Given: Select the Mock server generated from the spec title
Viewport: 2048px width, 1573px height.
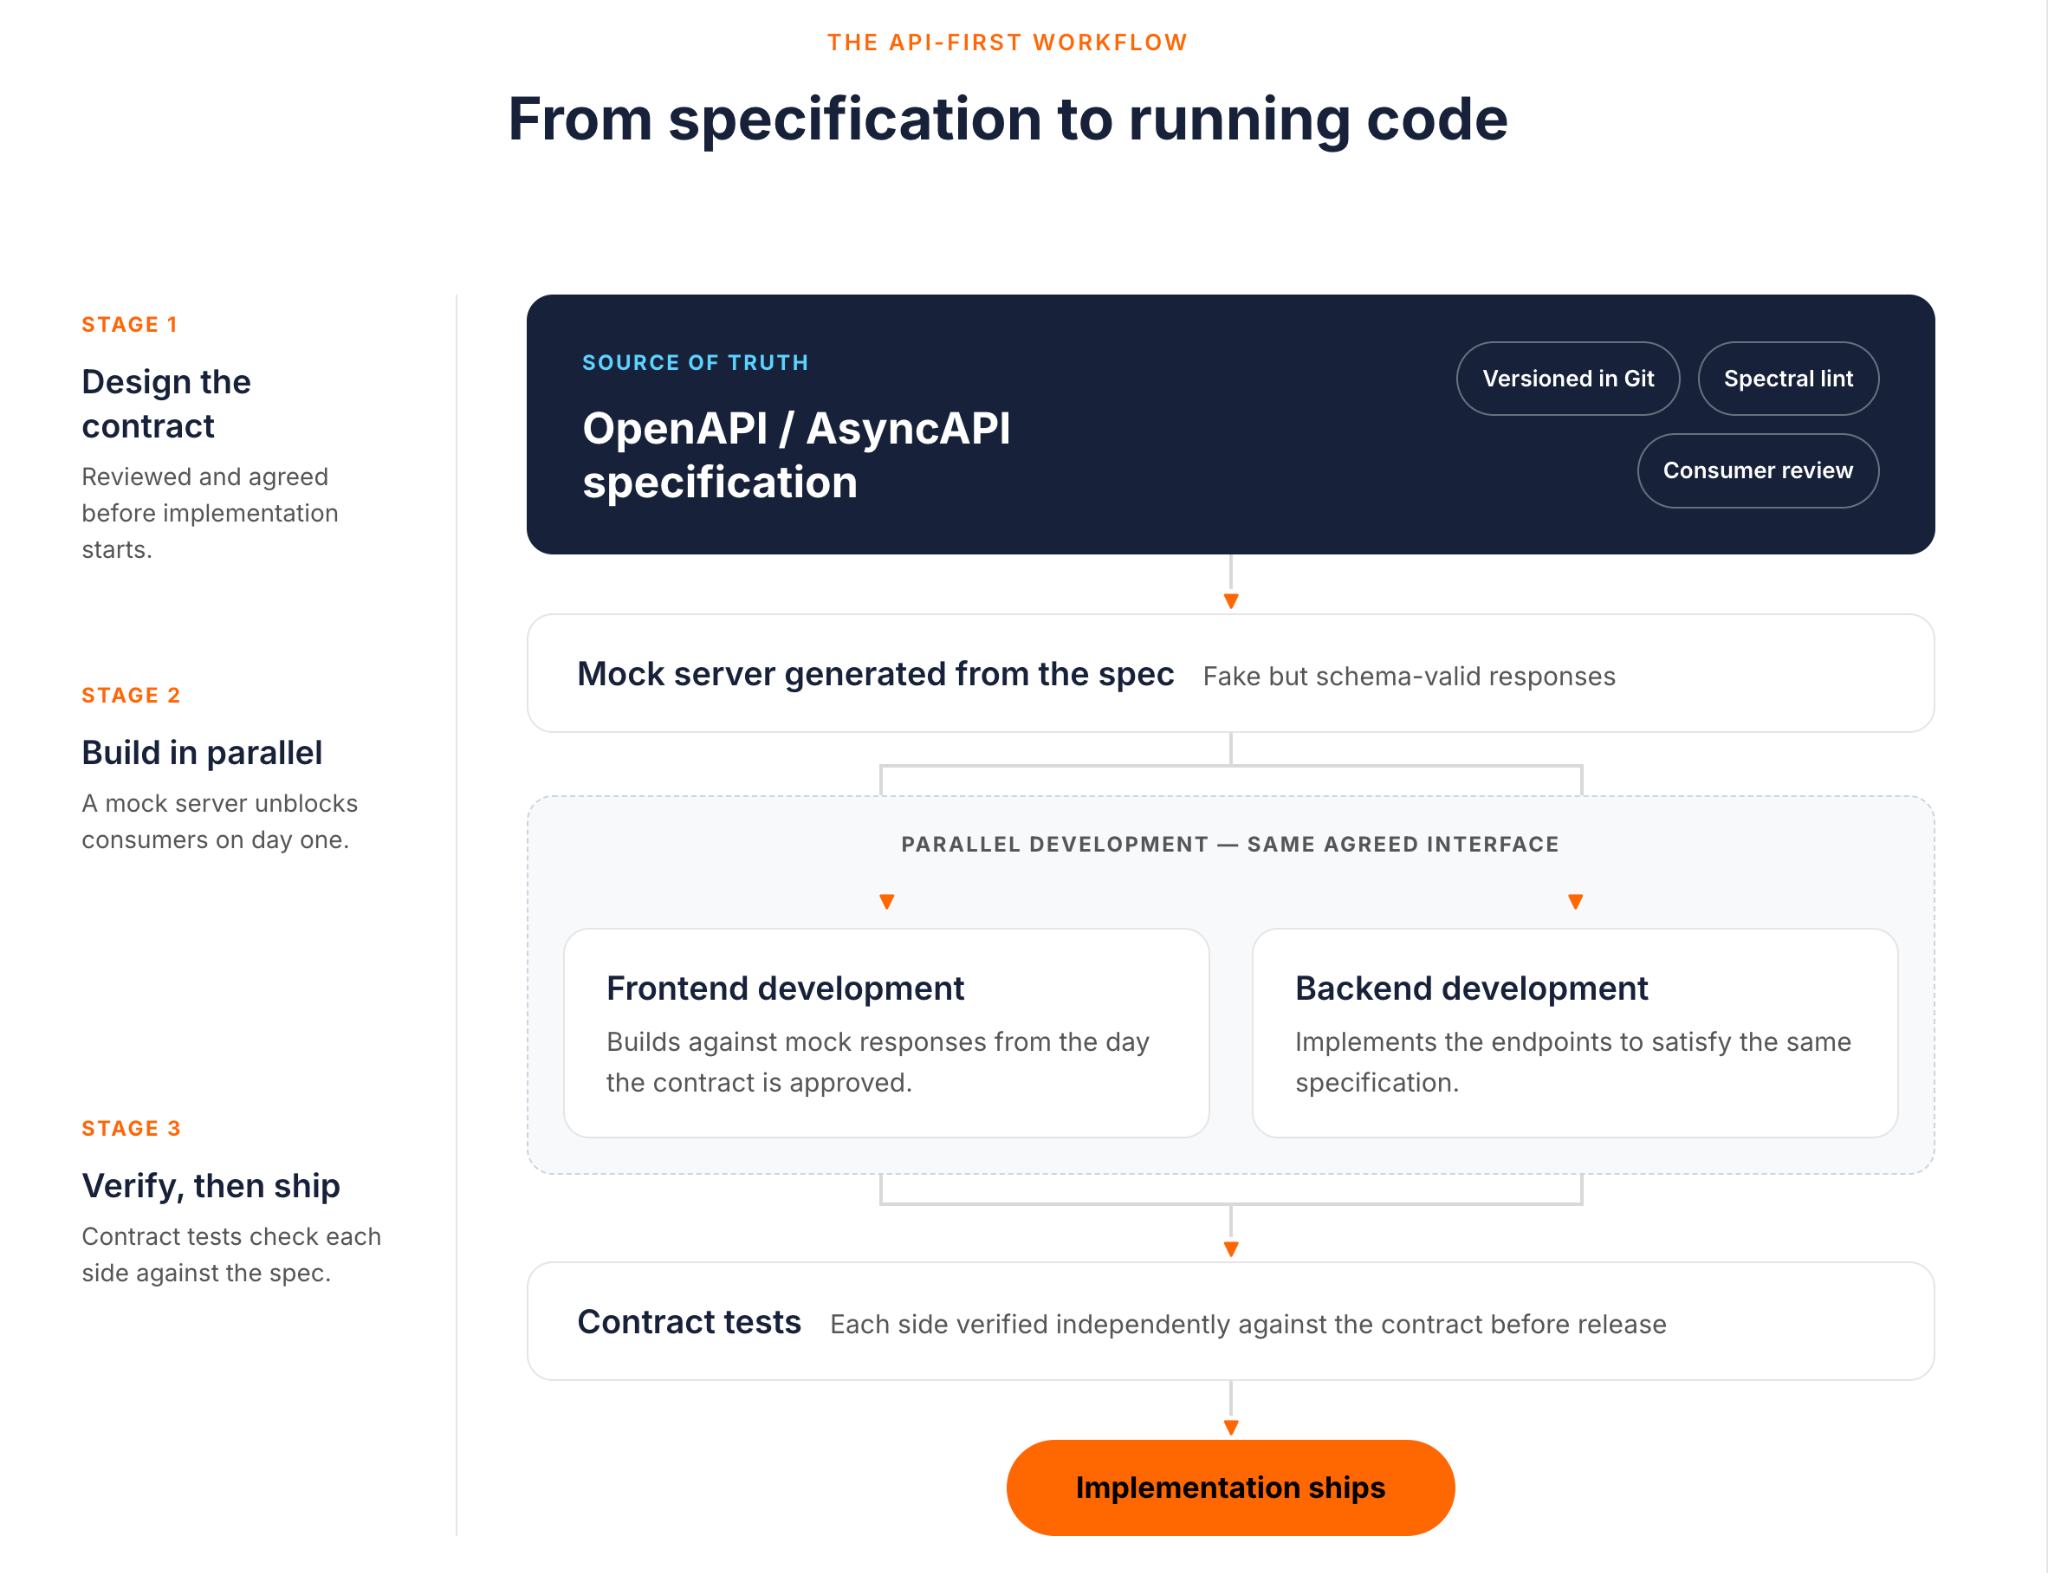Looking at the screenshot, I should pyautogui.click(x=875, y=674).
